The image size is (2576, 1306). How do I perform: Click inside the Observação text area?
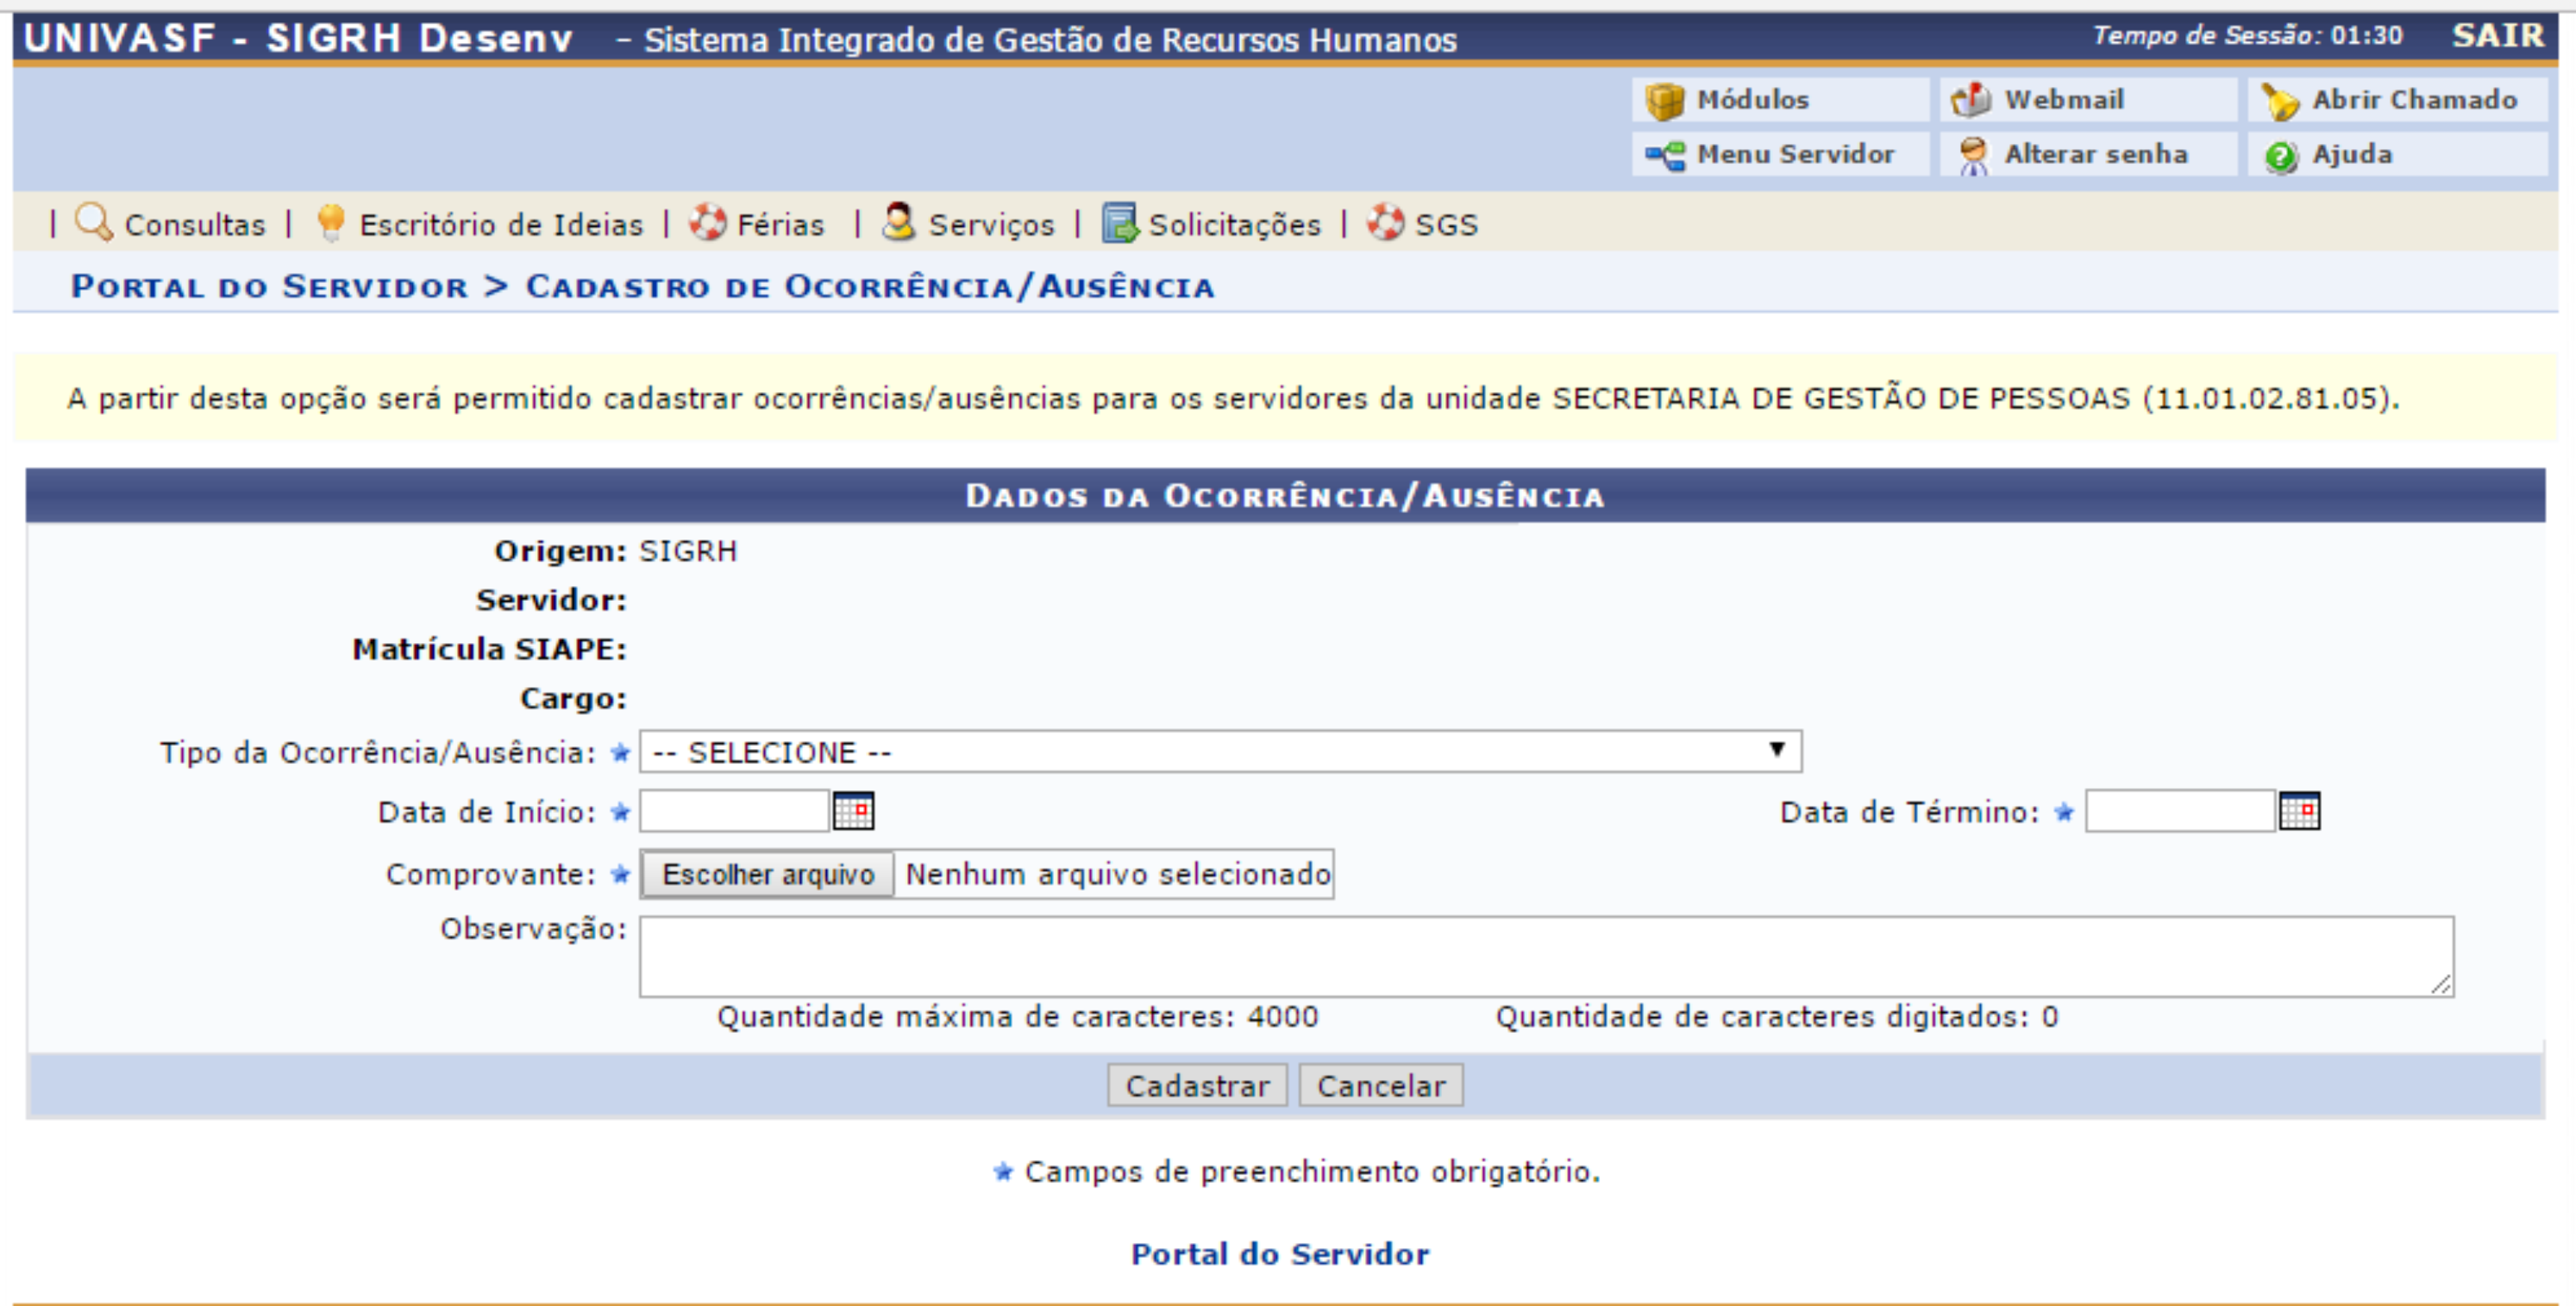point(1545,955)
